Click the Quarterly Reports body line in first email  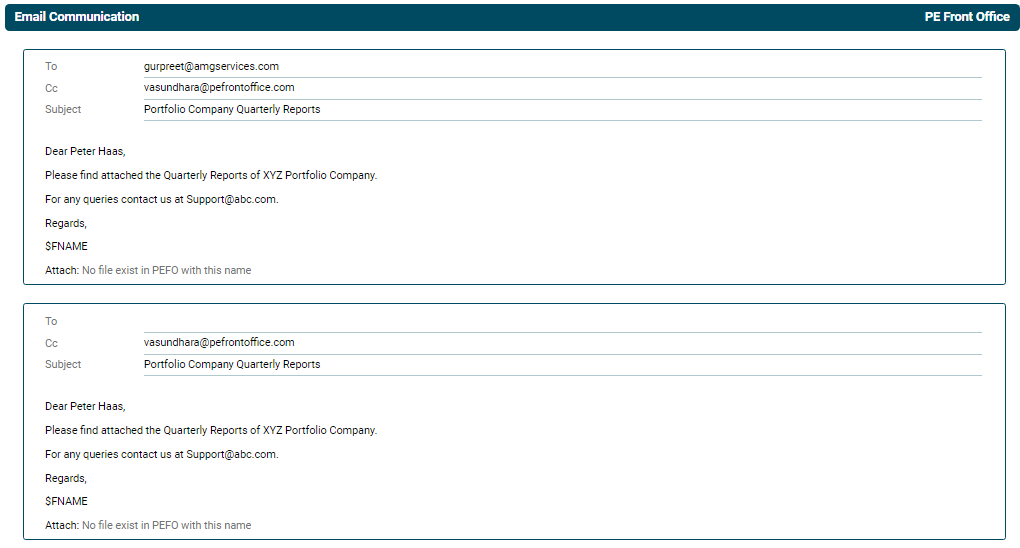pos(211,176)
